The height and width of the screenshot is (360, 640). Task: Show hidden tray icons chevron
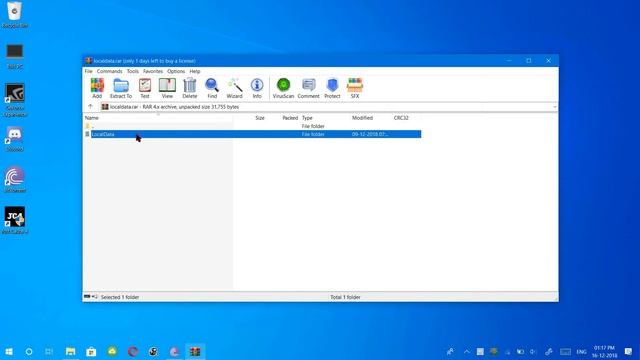(467, 351)
